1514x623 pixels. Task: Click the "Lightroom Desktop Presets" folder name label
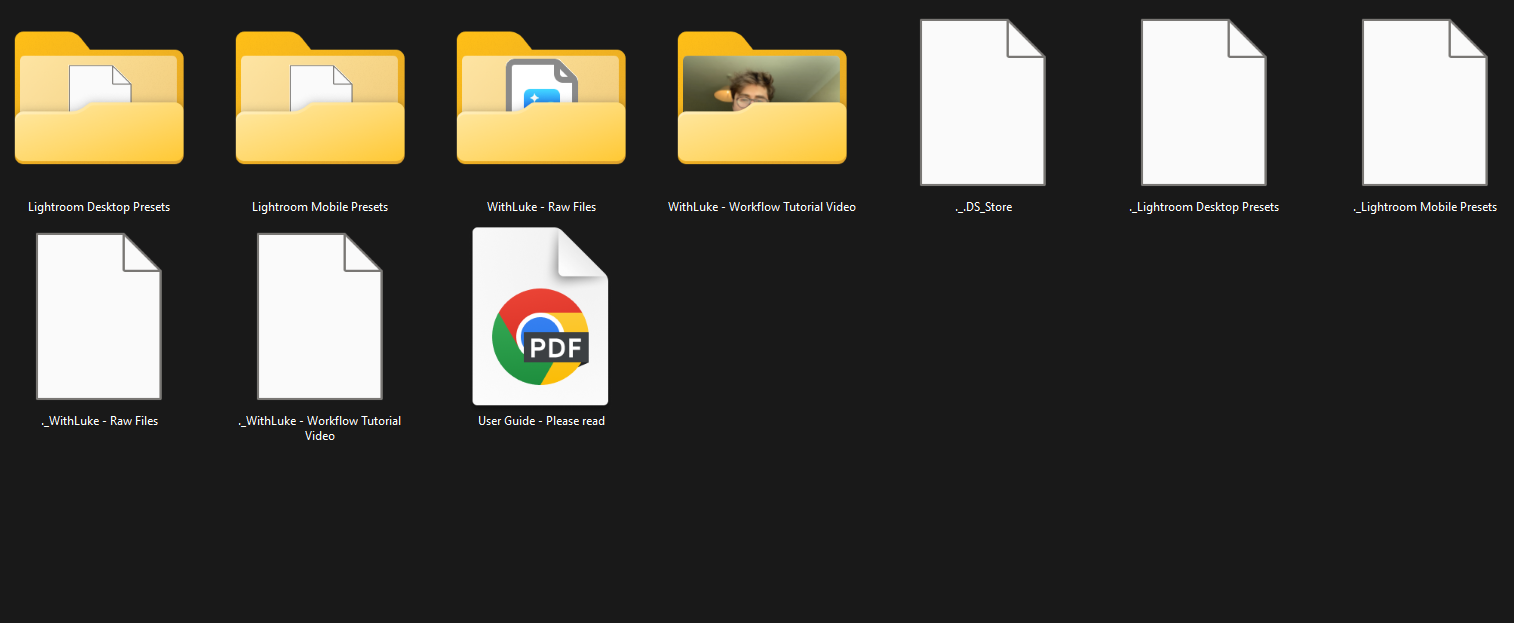99,207
